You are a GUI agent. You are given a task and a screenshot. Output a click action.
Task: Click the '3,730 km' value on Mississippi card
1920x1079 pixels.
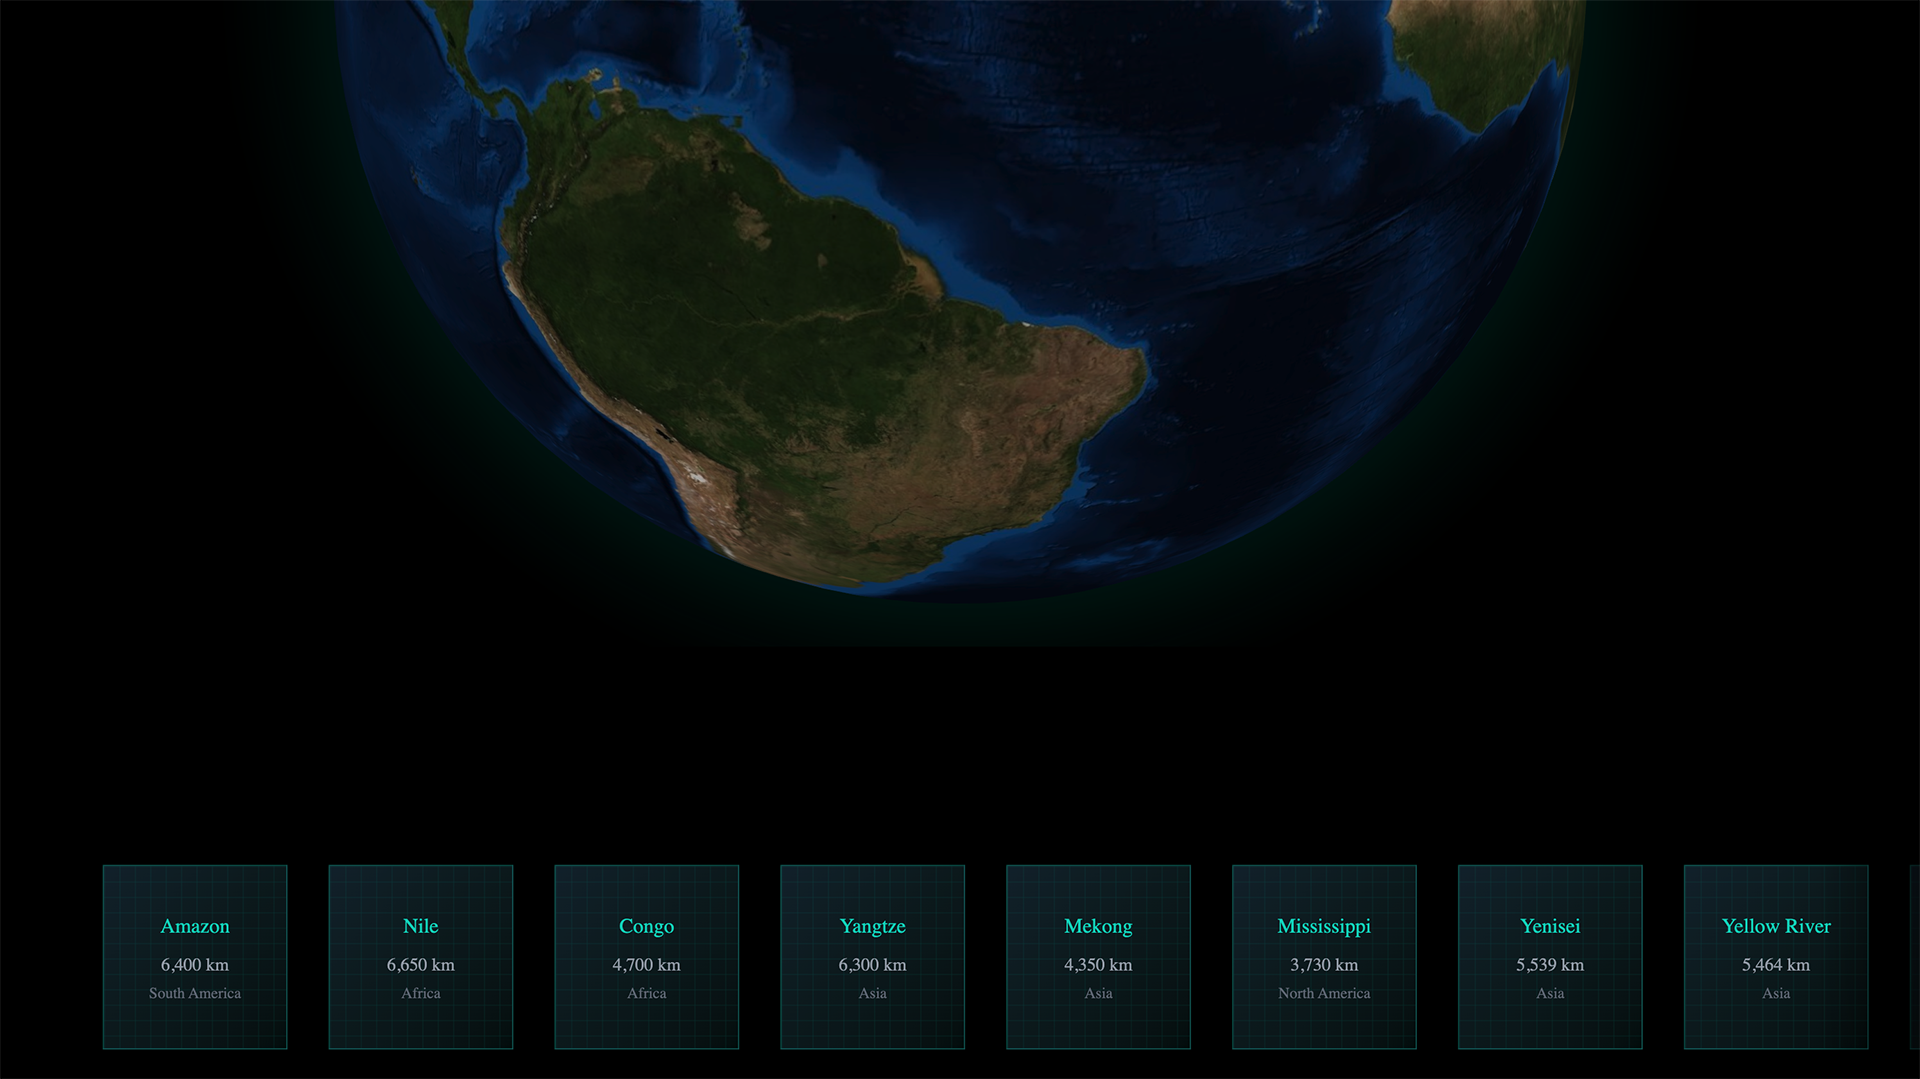(x=1324, y=964)
